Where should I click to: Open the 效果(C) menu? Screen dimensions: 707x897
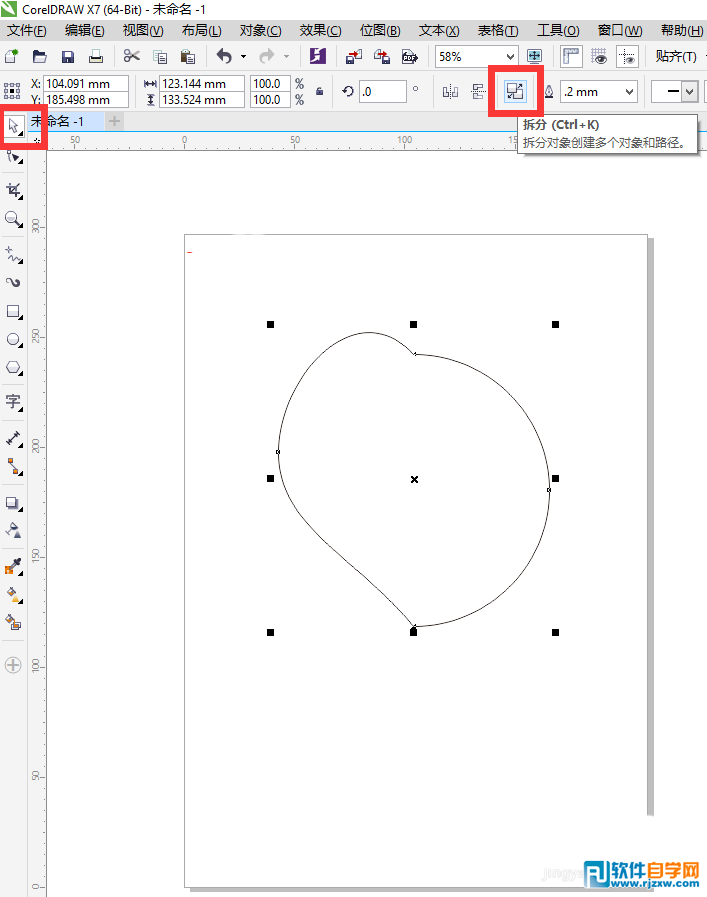[x=321, y=30]
